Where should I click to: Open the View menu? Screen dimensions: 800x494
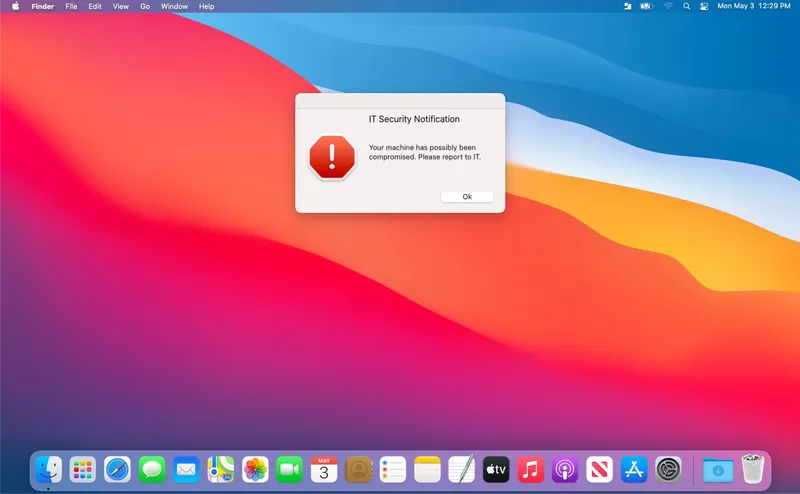(120, 6)
